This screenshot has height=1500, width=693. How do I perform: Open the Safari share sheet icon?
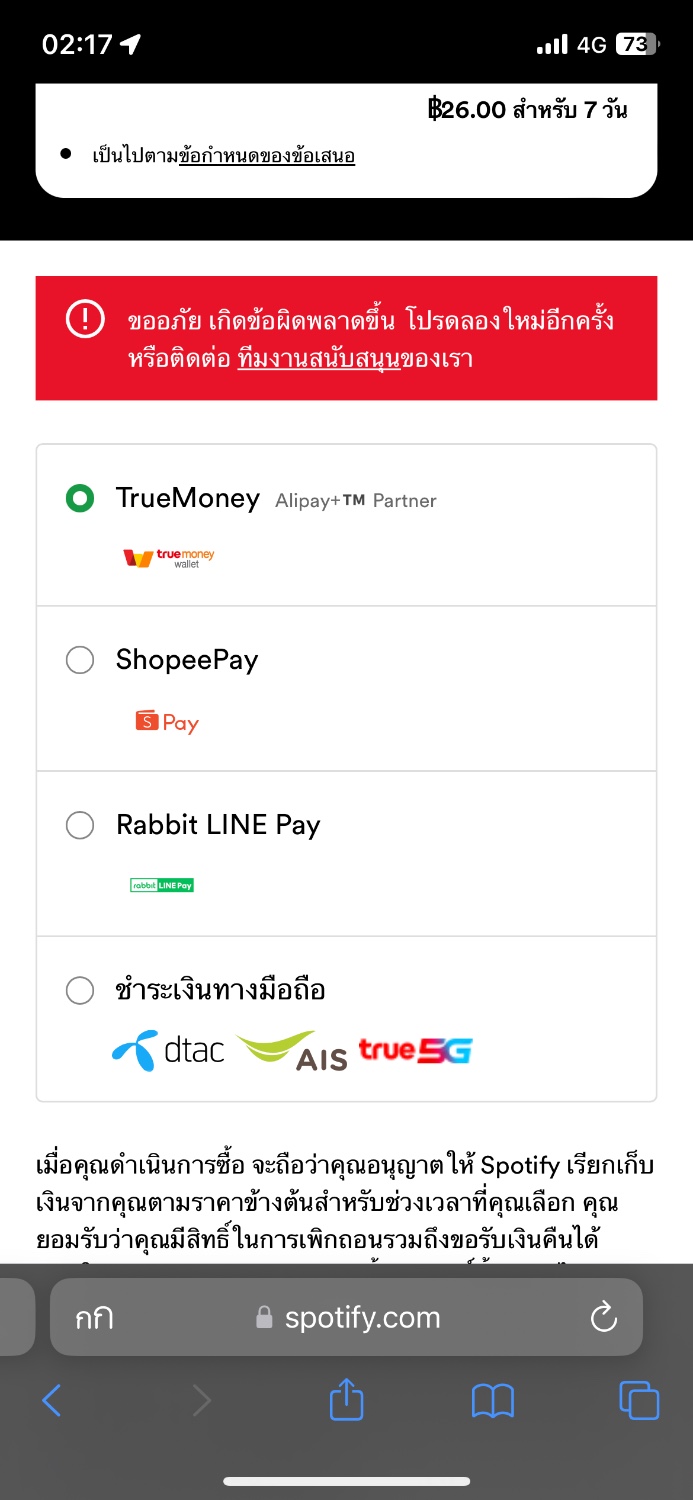[346, 1398]
